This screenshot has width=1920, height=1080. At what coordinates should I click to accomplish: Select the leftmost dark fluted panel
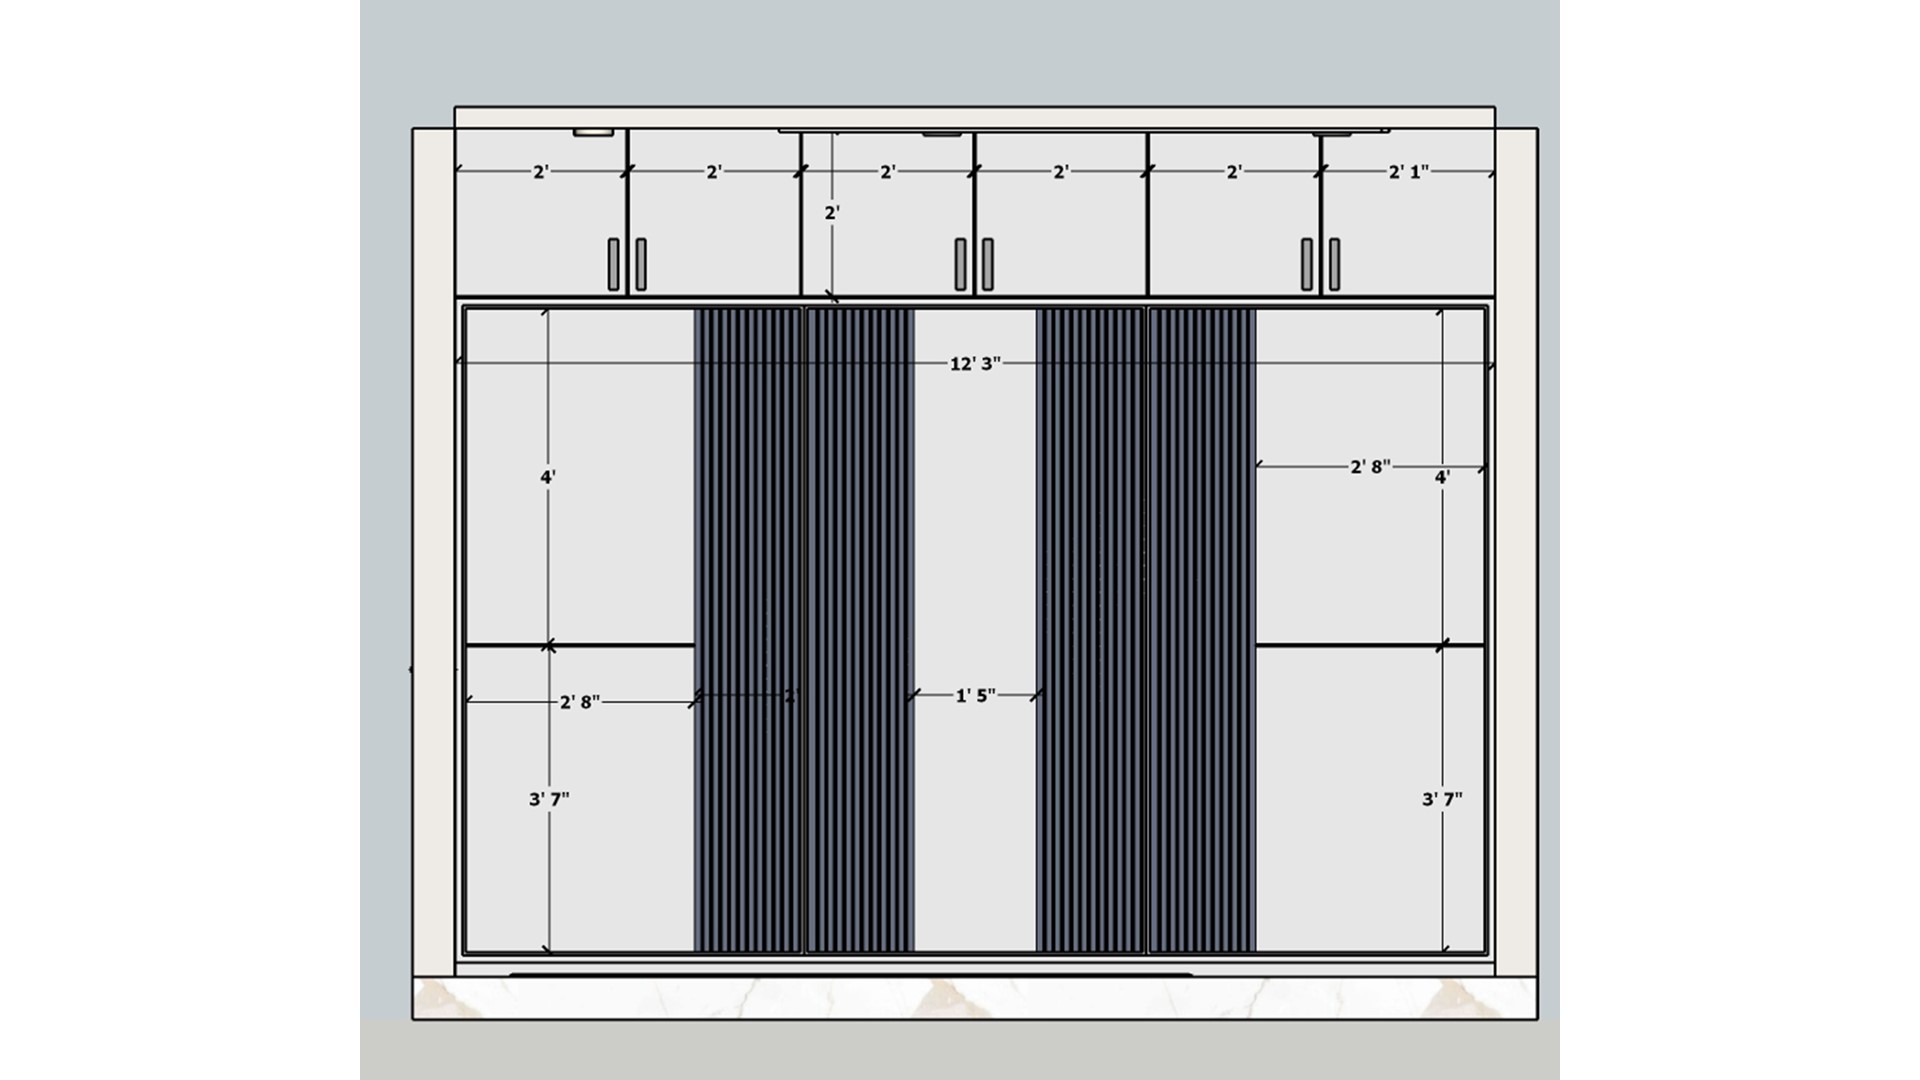[748, 630]
